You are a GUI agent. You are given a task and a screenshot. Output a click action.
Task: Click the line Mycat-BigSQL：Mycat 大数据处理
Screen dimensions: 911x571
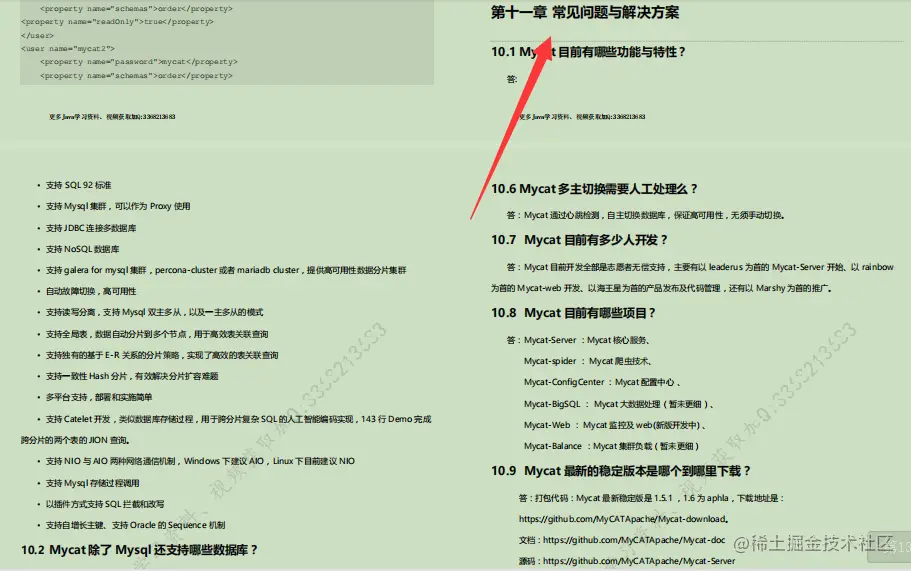619,404
